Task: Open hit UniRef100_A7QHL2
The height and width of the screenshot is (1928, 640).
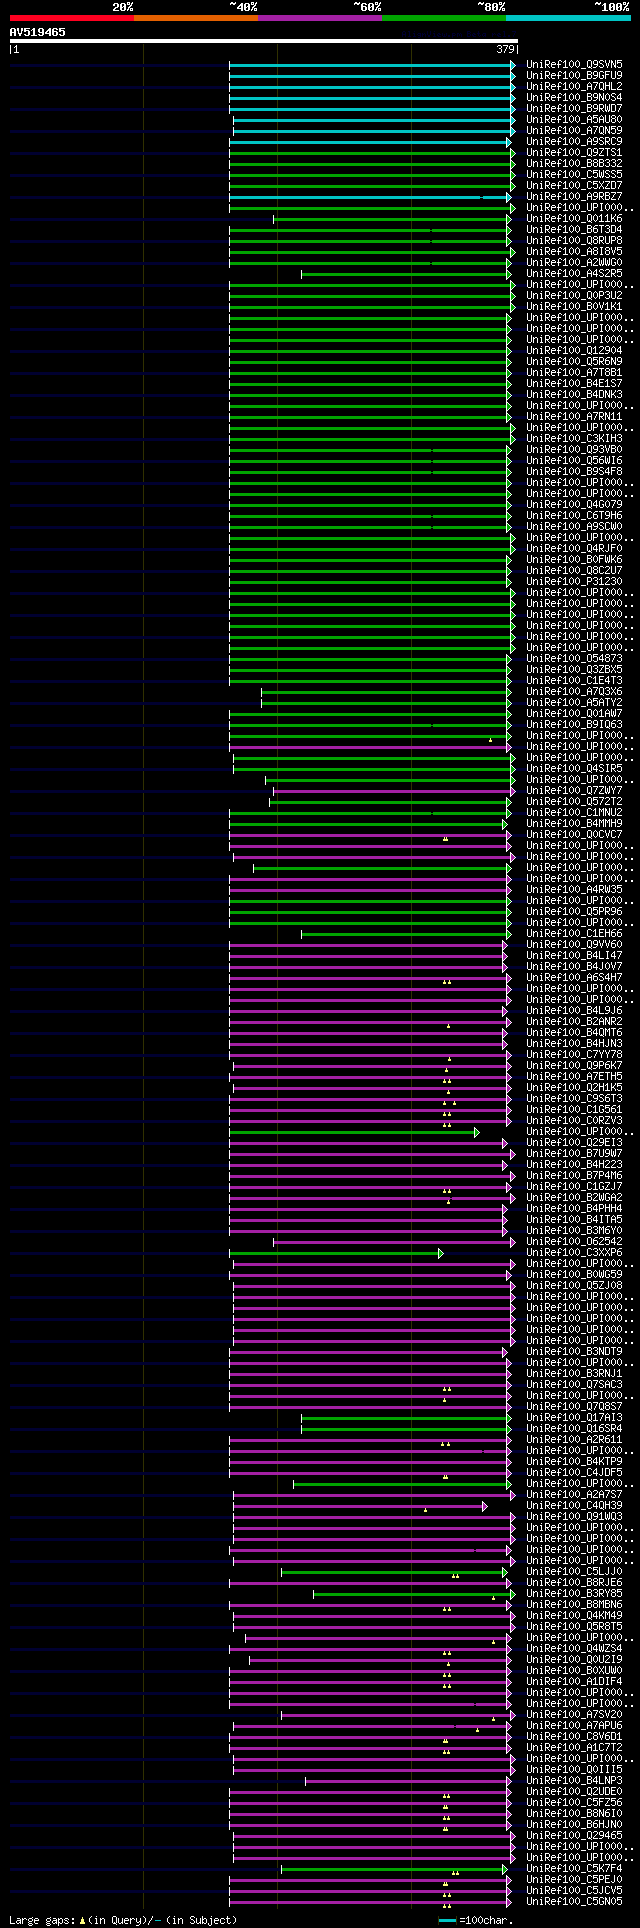Action: [574, 87]
